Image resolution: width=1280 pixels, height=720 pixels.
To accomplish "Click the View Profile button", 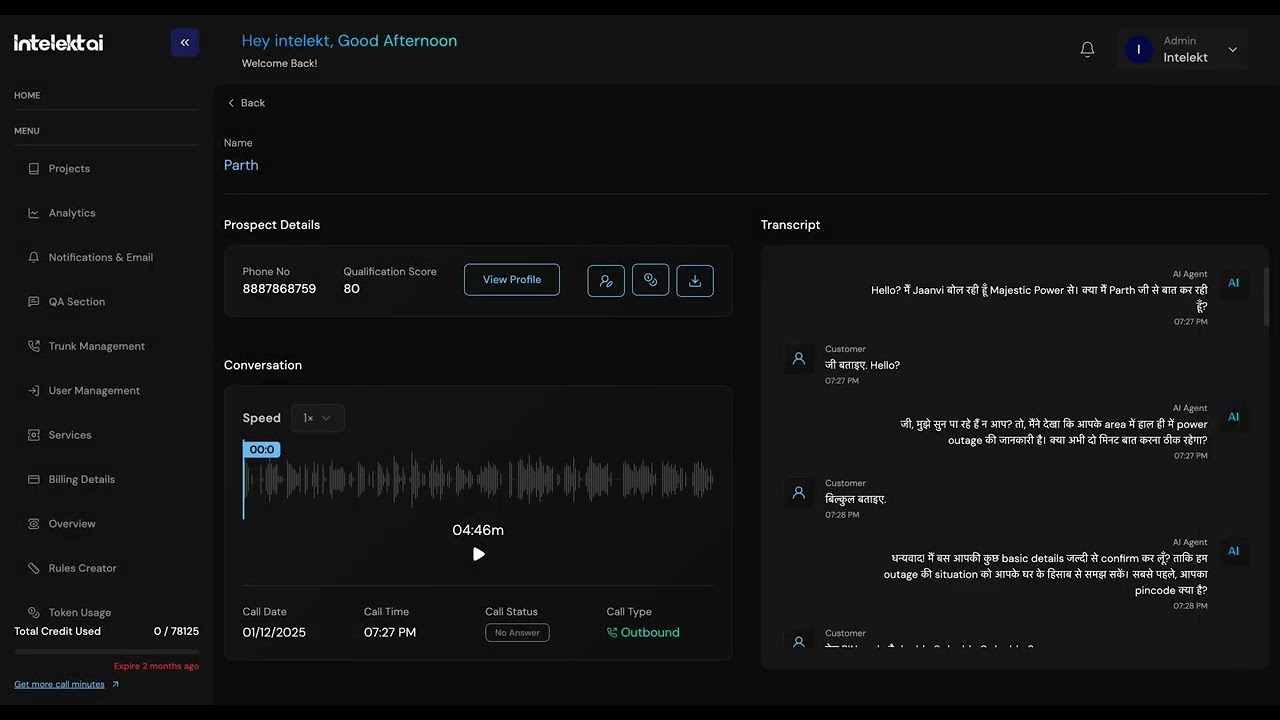I will click(512, 280).
